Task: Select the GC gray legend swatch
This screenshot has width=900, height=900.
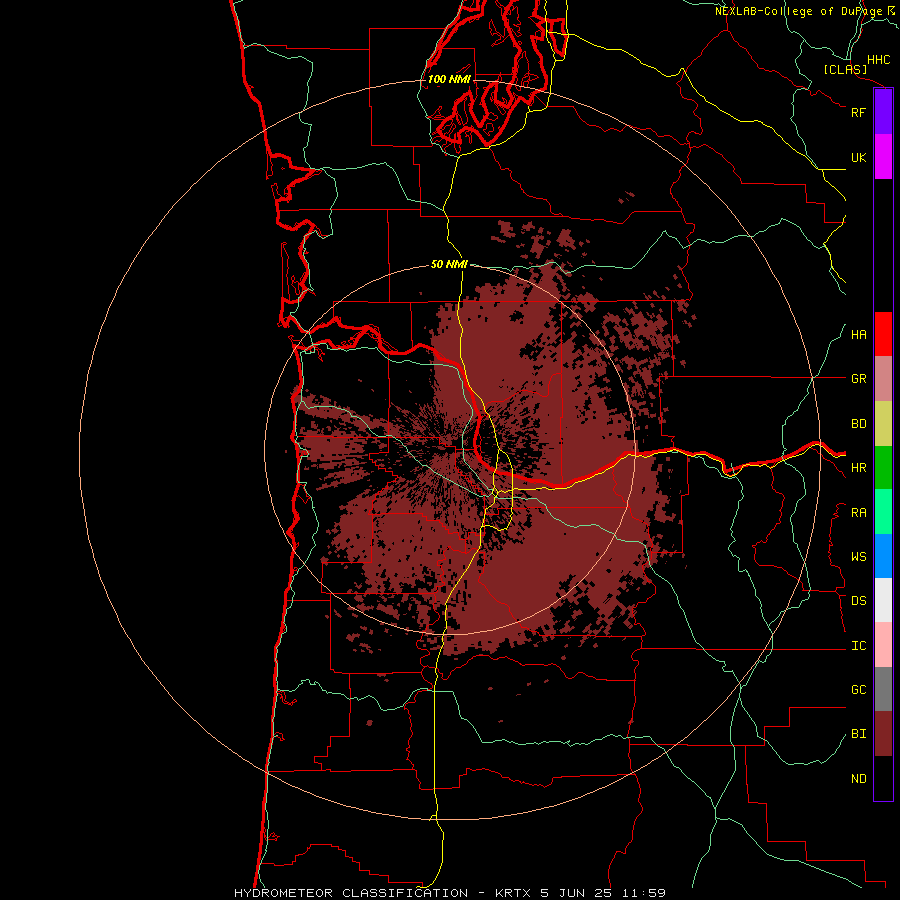Action: click(x=883, y=689)
